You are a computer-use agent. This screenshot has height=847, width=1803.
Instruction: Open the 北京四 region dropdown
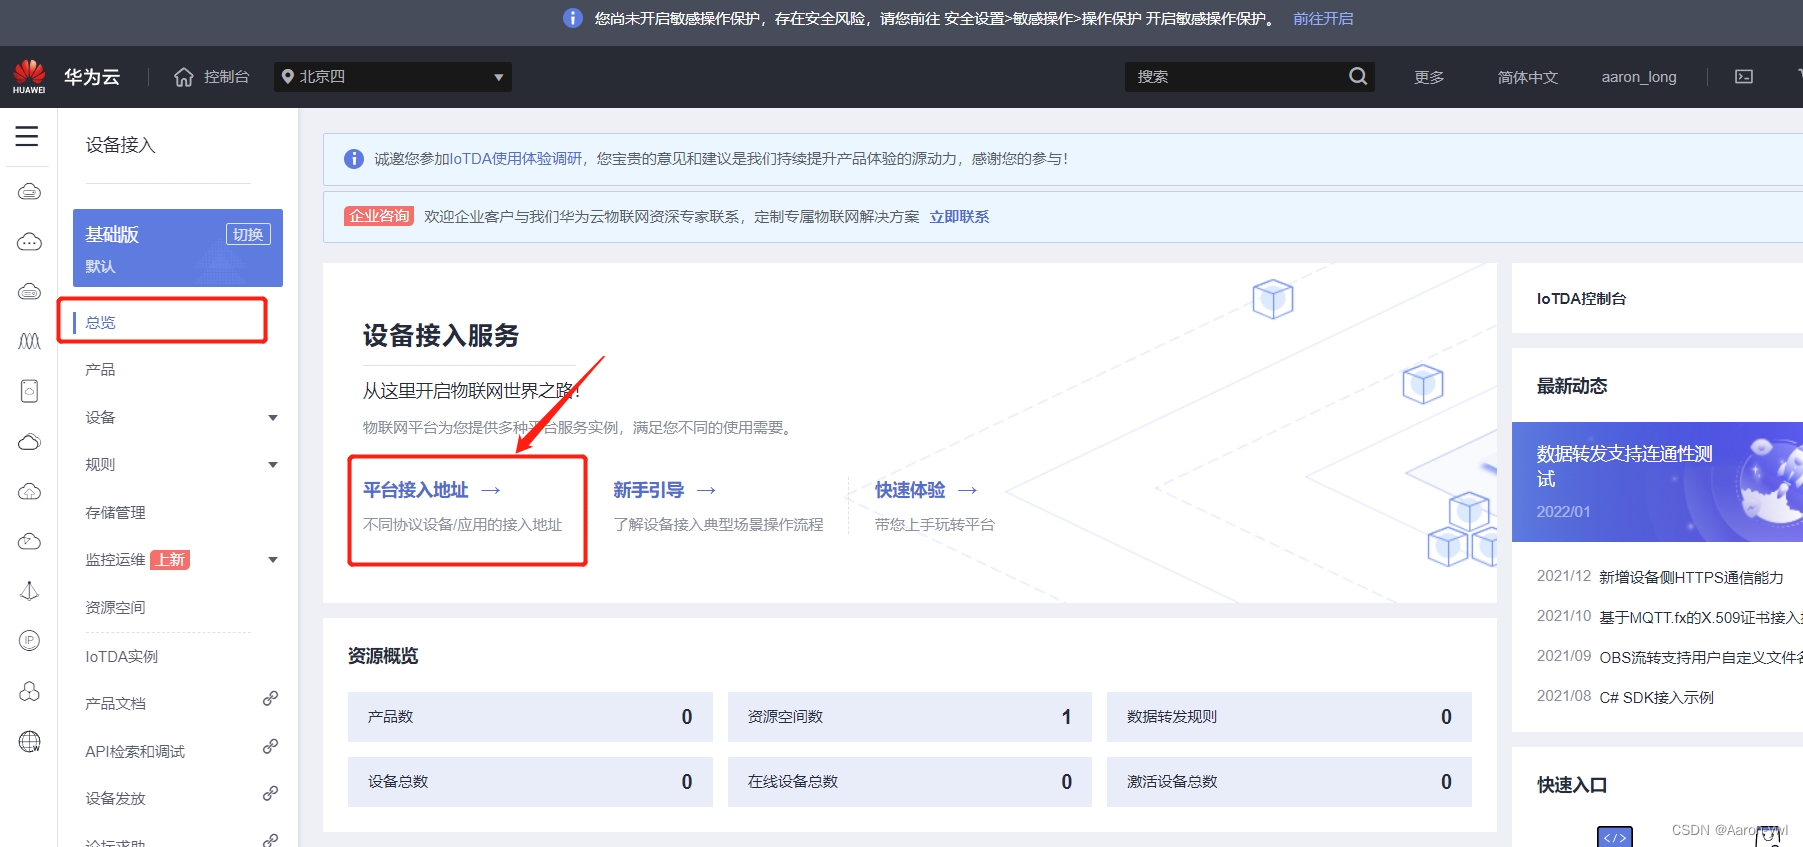tap(393, 77)
